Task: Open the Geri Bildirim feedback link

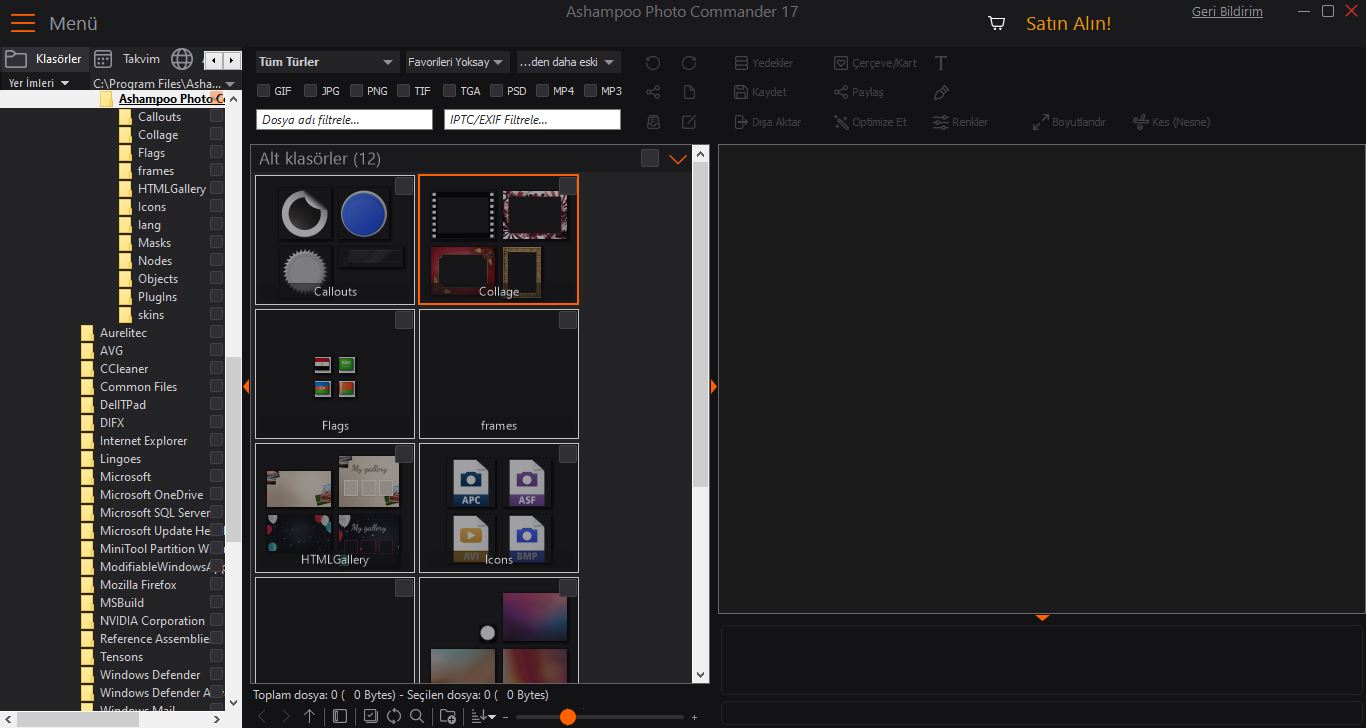Action: [1227, 12]
